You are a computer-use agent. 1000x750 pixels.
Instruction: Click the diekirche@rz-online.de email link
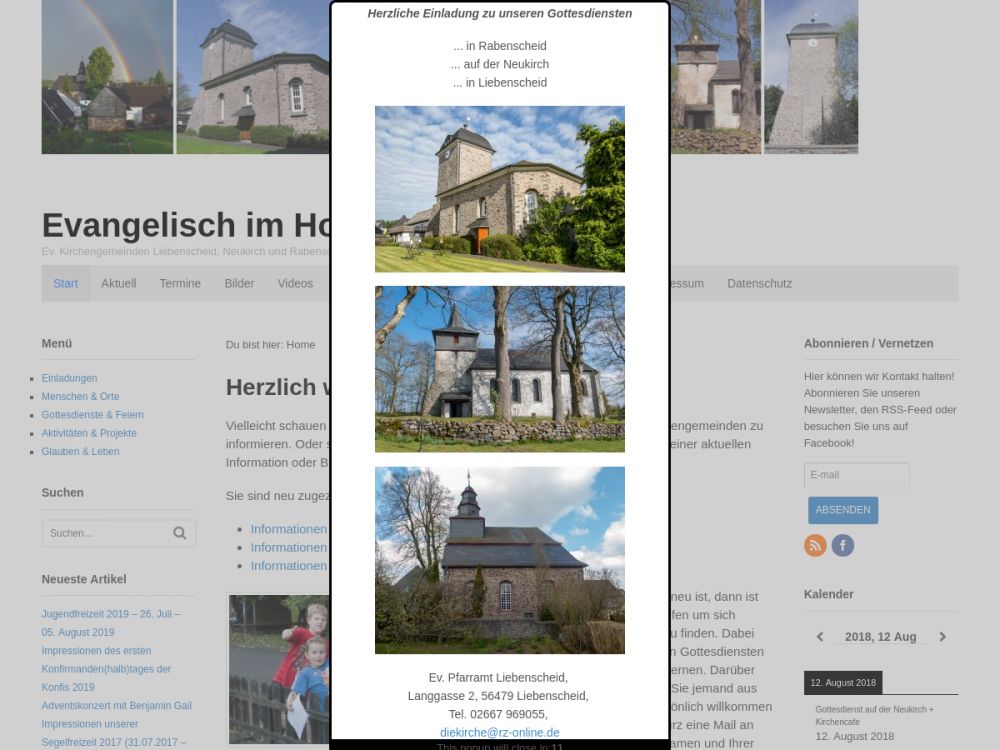click(x=499, y=732)
